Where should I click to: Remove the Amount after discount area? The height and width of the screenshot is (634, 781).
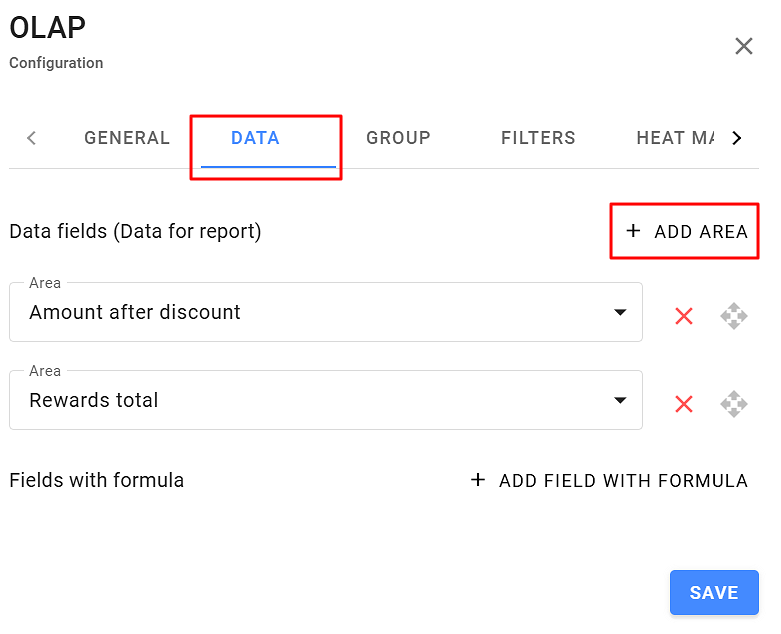tap(684, 316)
